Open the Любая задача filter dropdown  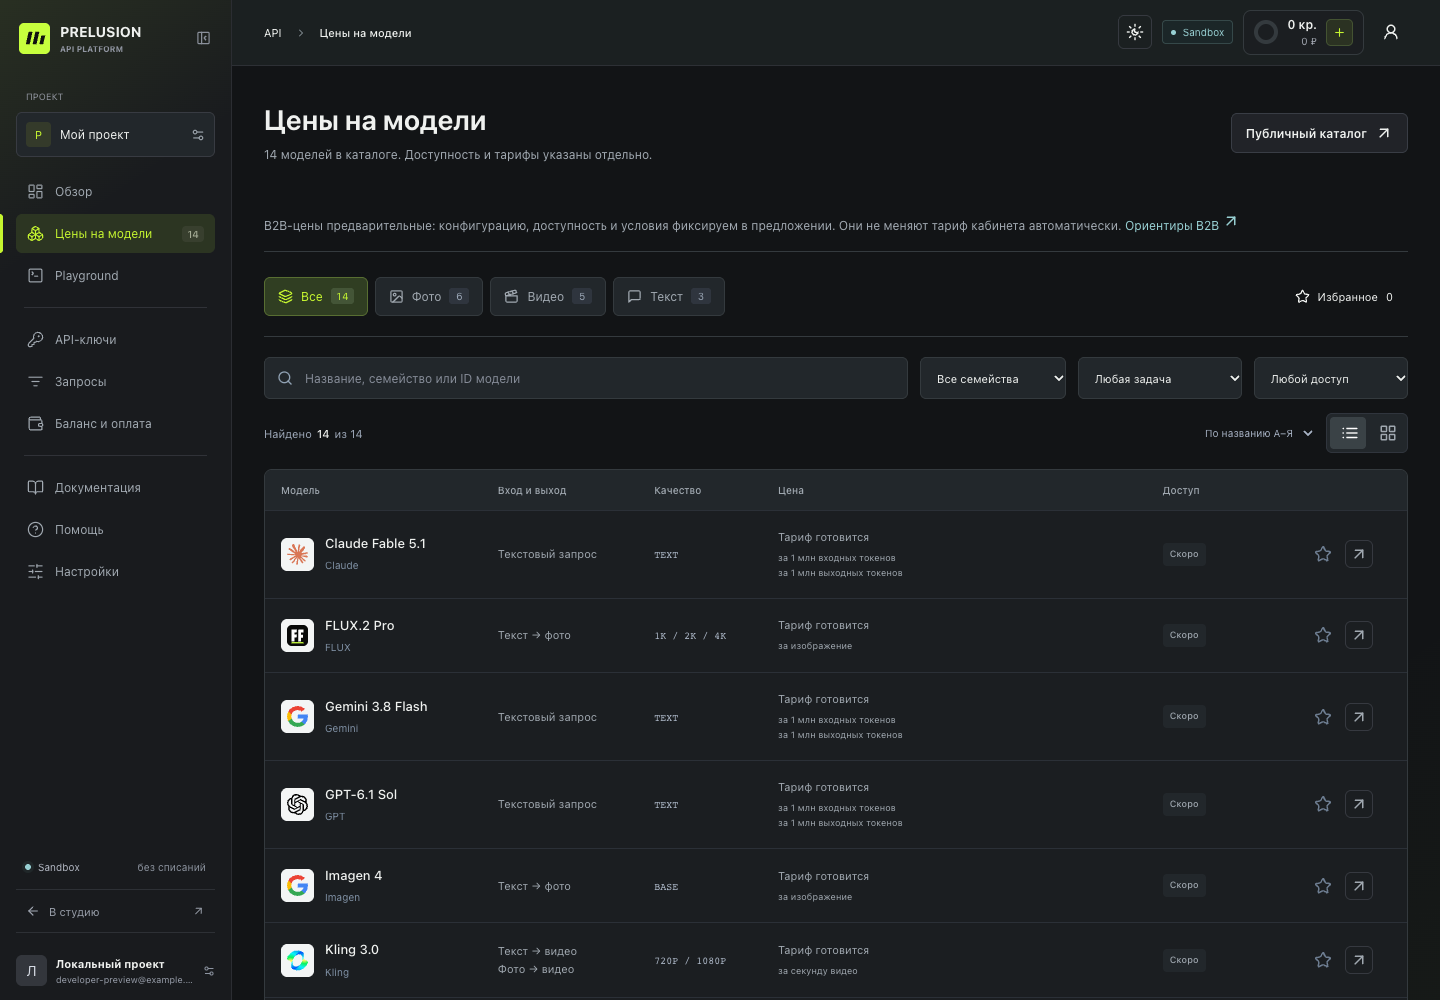pos(1160,378)
